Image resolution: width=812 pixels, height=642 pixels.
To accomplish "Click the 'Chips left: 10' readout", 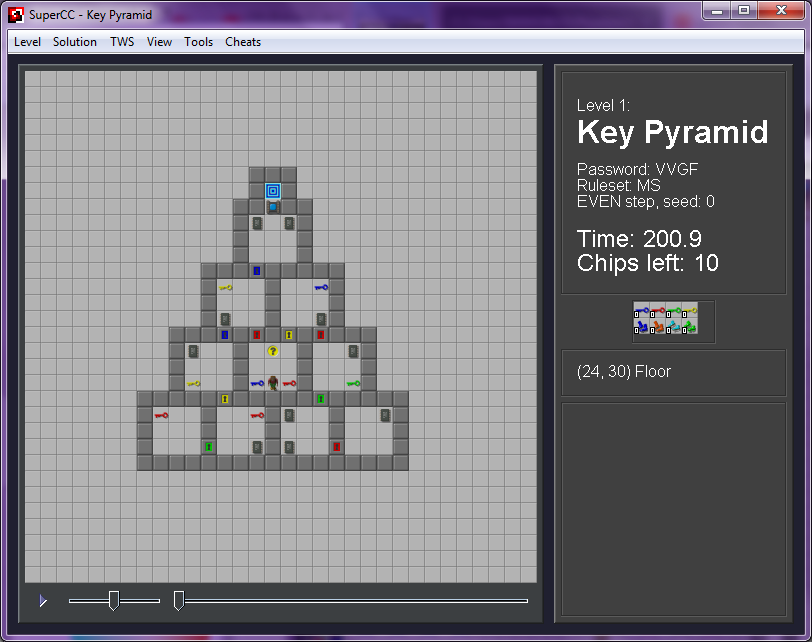I will click(647, 263).
